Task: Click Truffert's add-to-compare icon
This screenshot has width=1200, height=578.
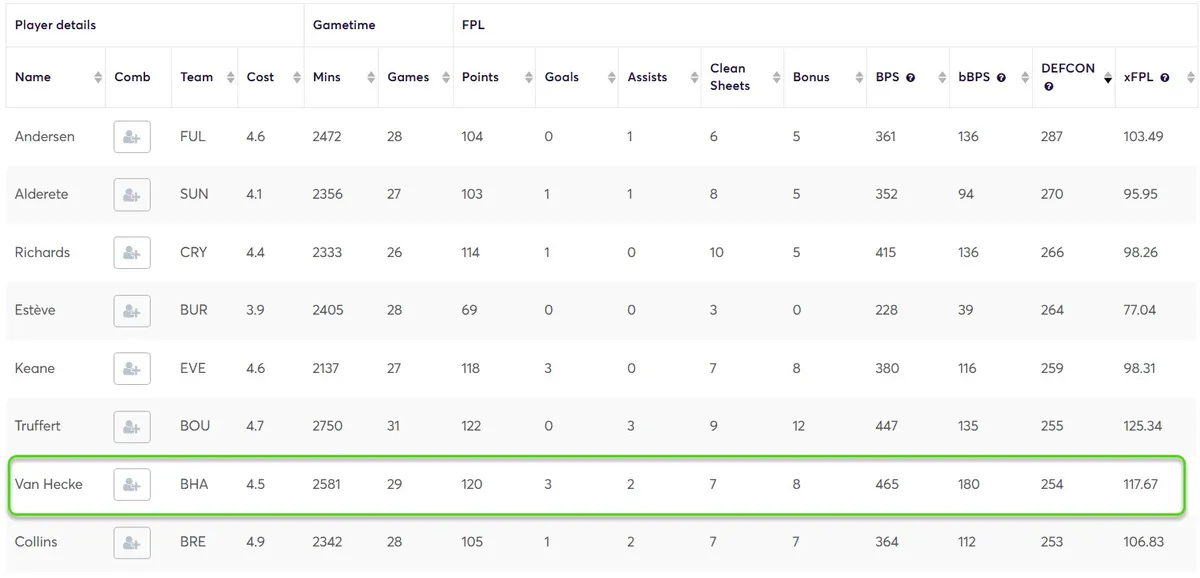Action: [x=132, y=427]
